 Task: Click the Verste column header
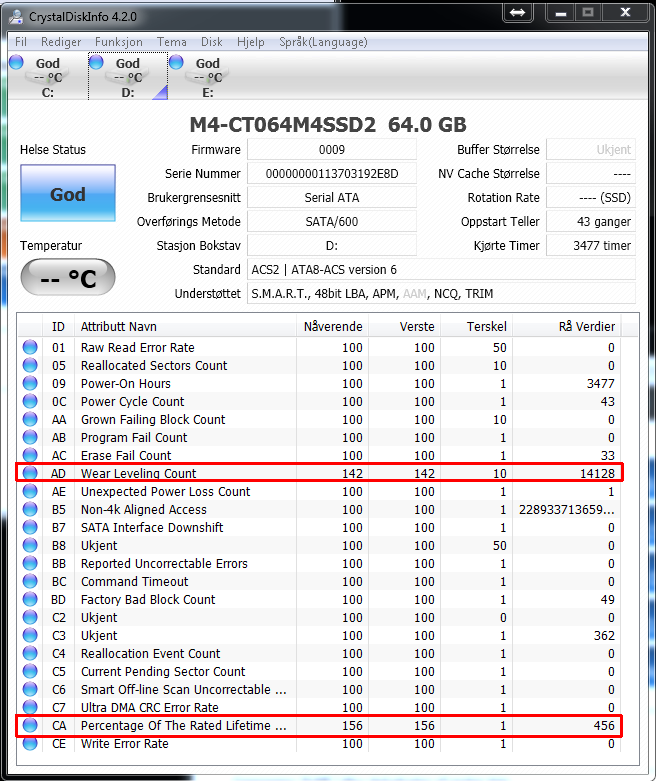coord(404,327)
